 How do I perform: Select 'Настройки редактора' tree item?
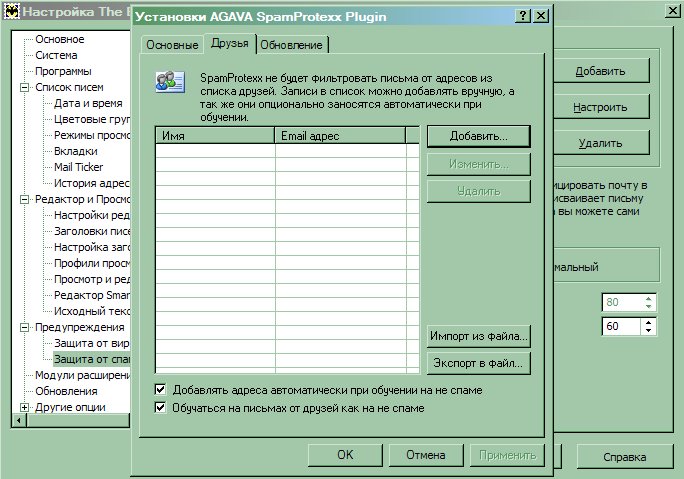[x=92, y=215]
